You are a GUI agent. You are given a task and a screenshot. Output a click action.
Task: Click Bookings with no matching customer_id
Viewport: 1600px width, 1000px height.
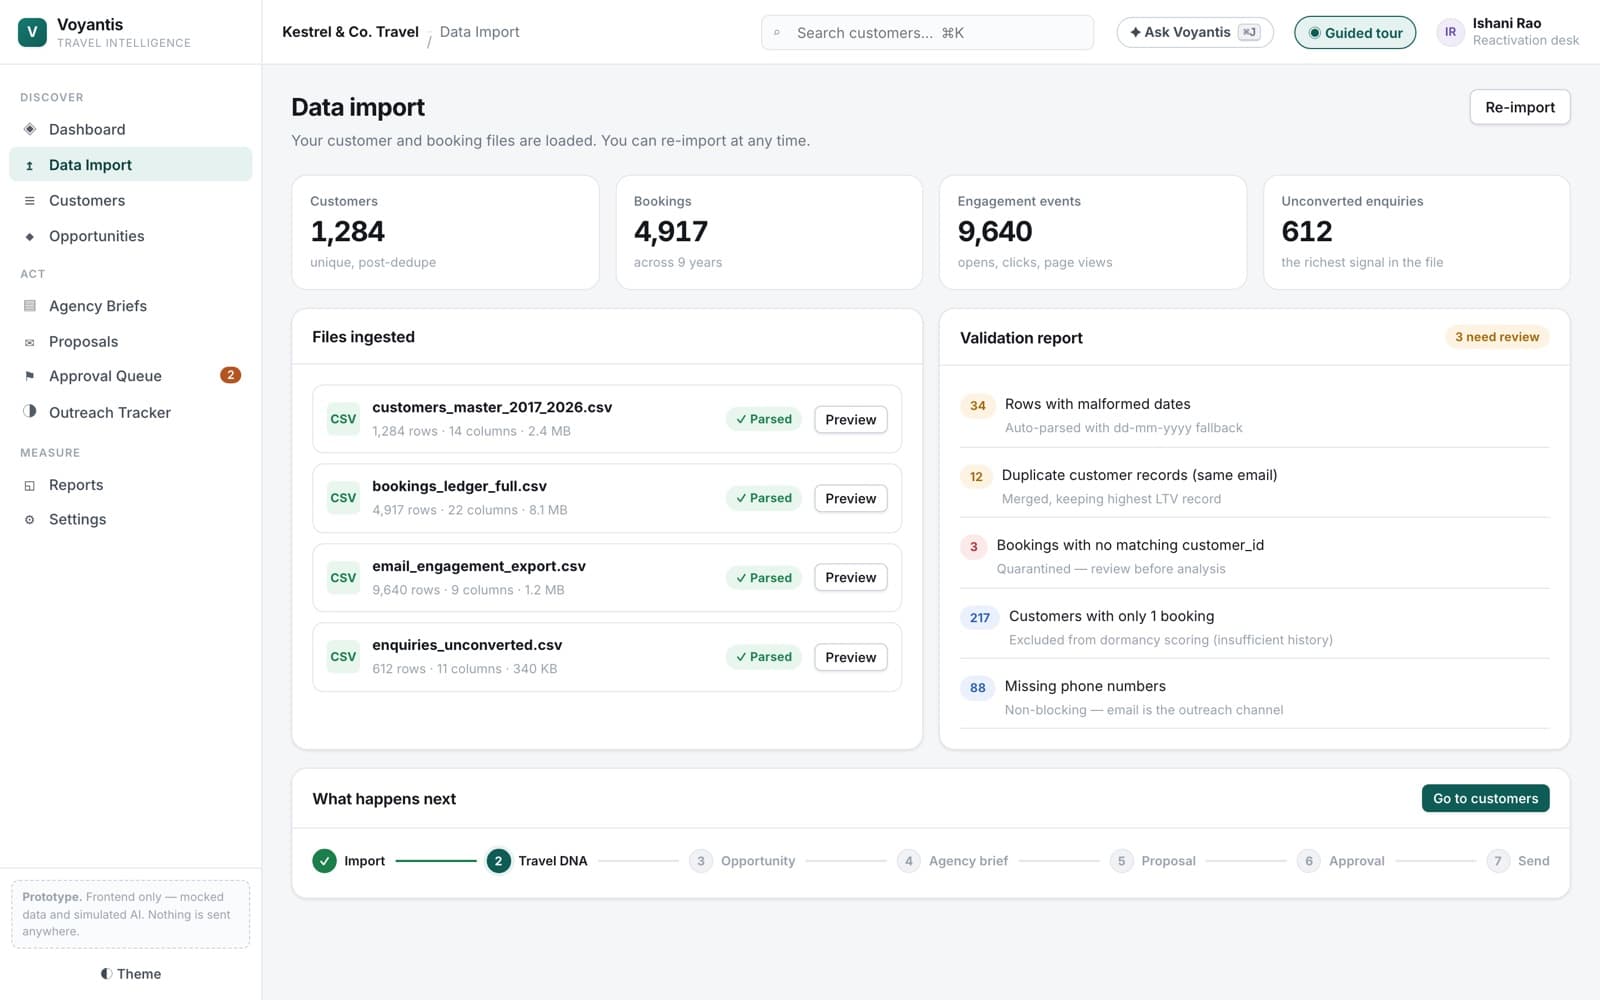point(1254,556)
